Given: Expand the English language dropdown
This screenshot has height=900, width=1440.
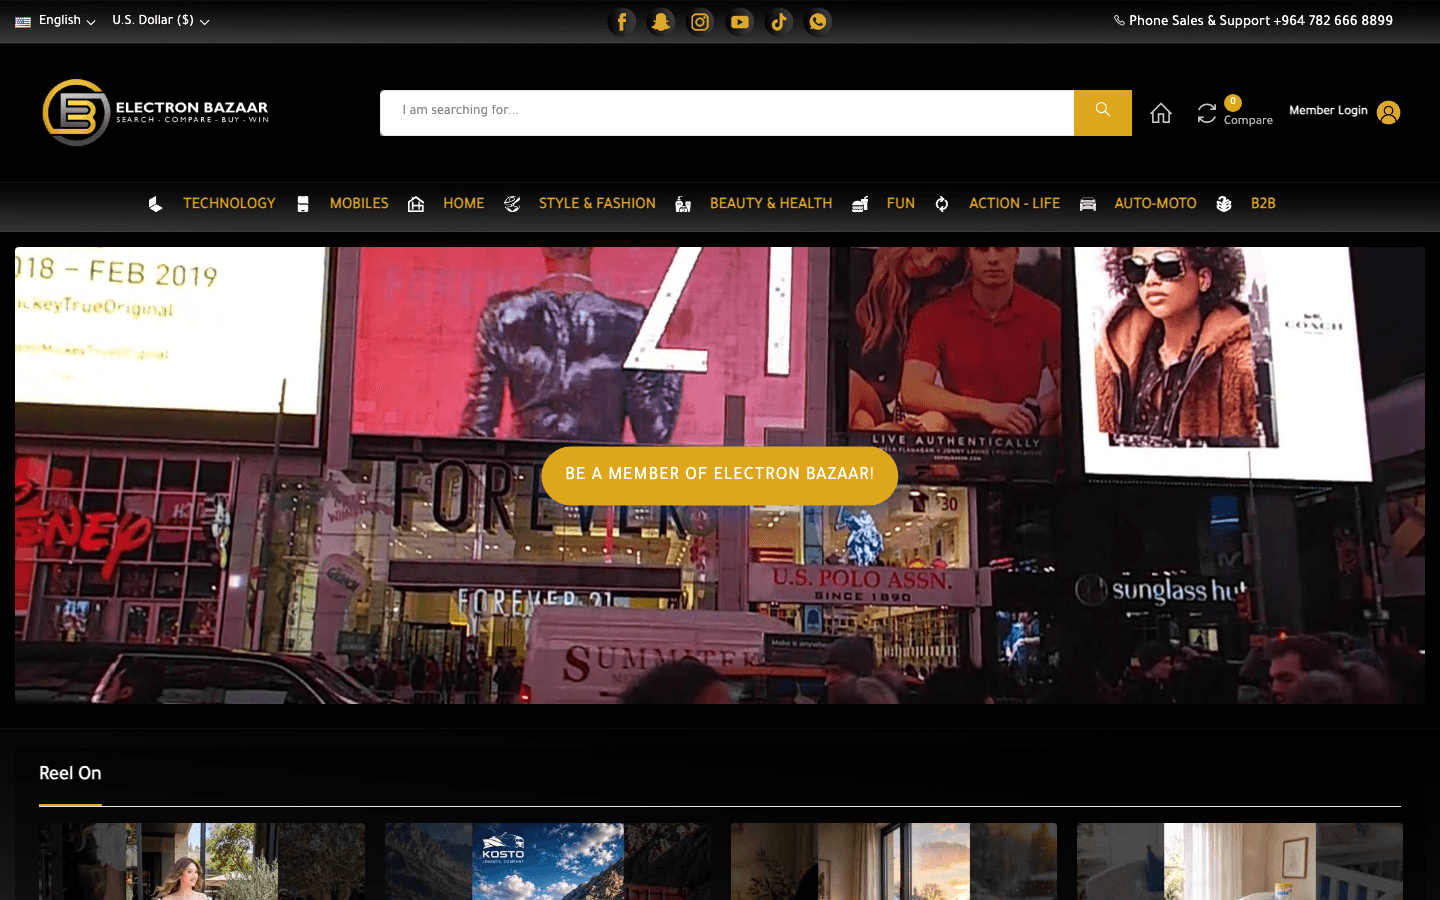Looking at the screenshot, I should point(56,20).
